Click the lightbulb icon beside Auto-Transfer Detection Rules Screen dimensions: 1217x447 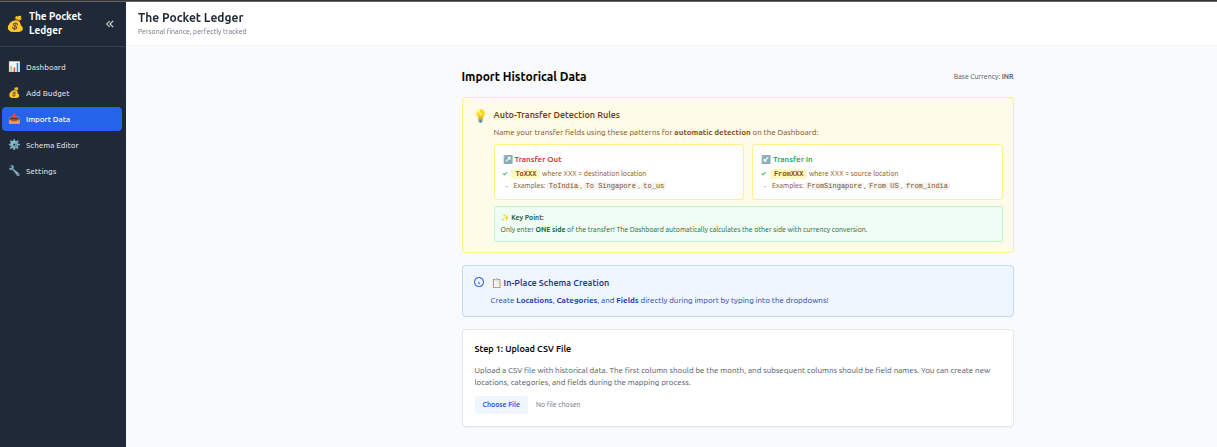pos(480,115)
